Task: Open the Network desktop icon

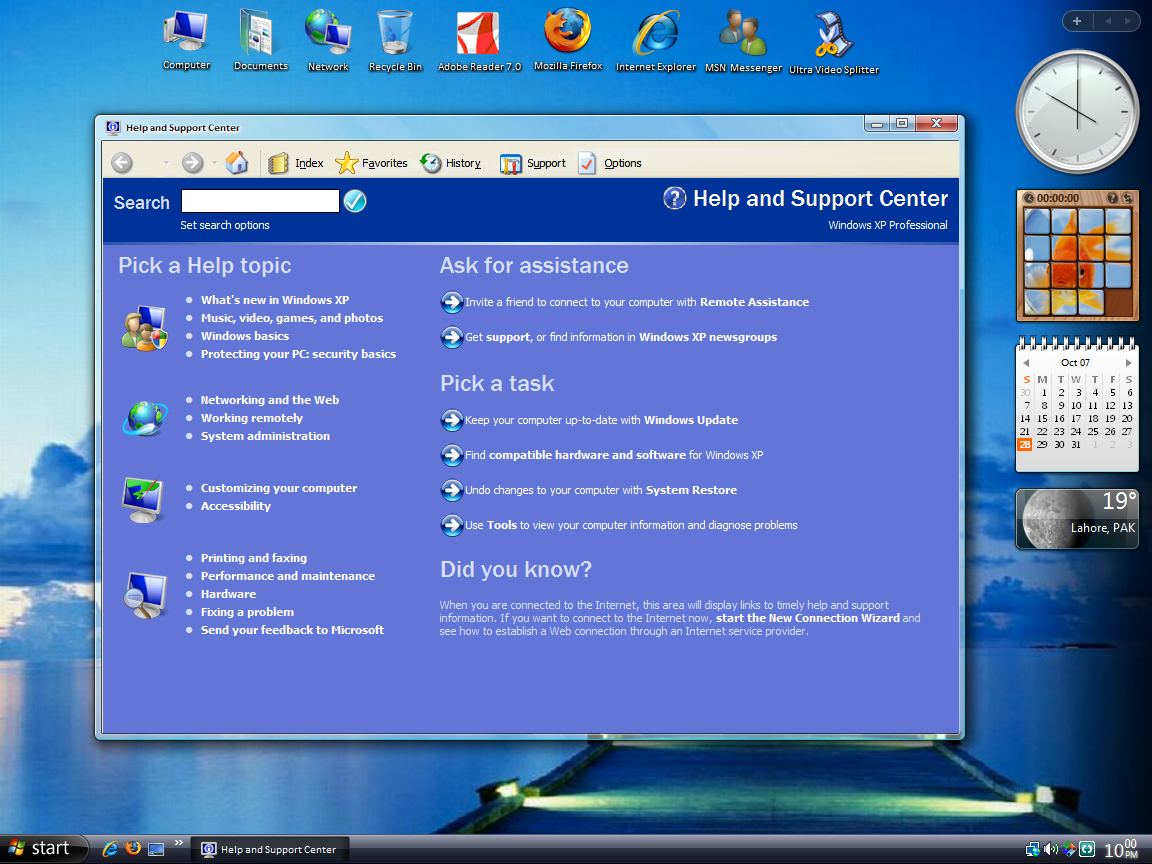Action: click(x=328, y=39)
